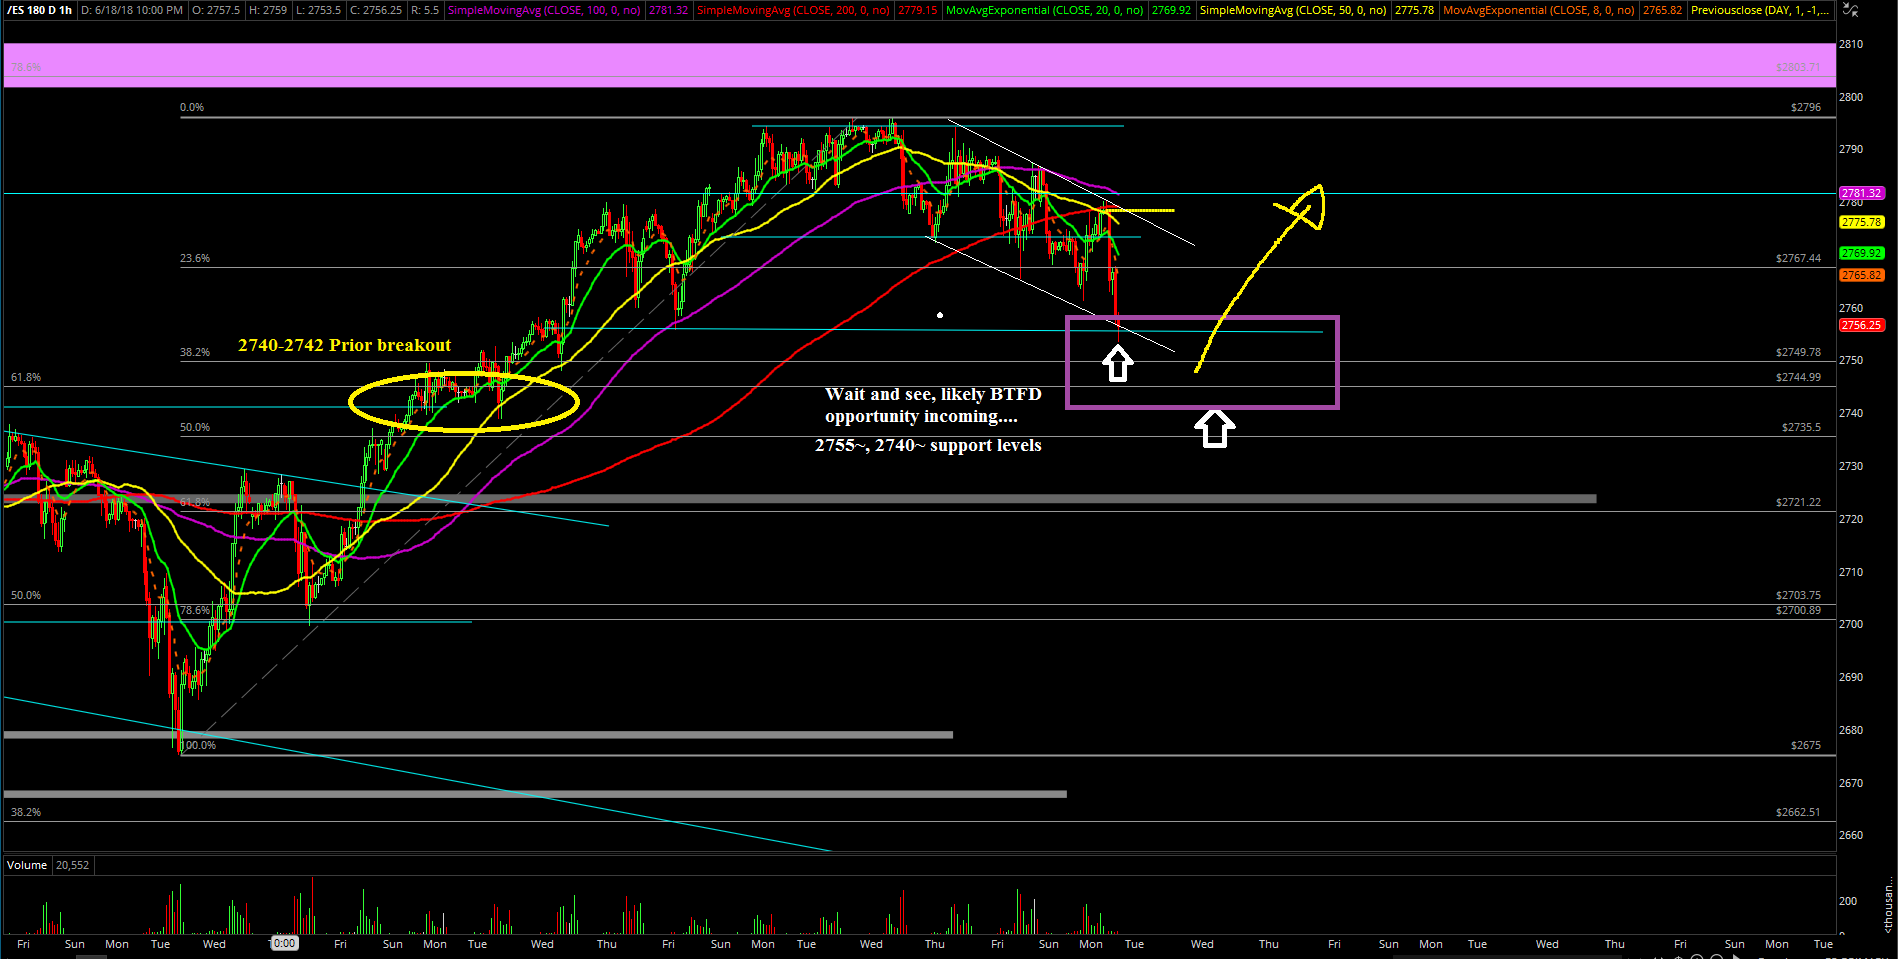Click the 2779.15 value in the header
This screenshot has width=1898, height=959.
(x=917, y=10)
